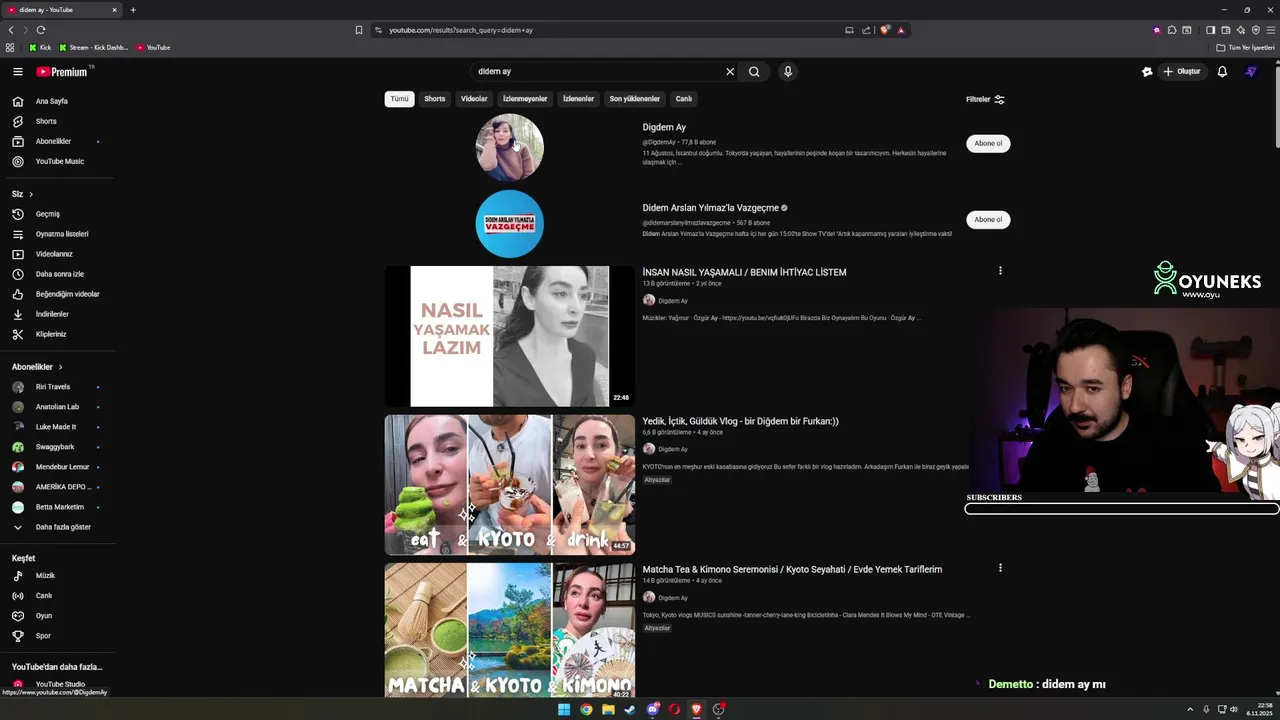Screen dimensions: 1280x720
Task: Open the YouTube hamburger guide menu
Action: click(18, 72)
